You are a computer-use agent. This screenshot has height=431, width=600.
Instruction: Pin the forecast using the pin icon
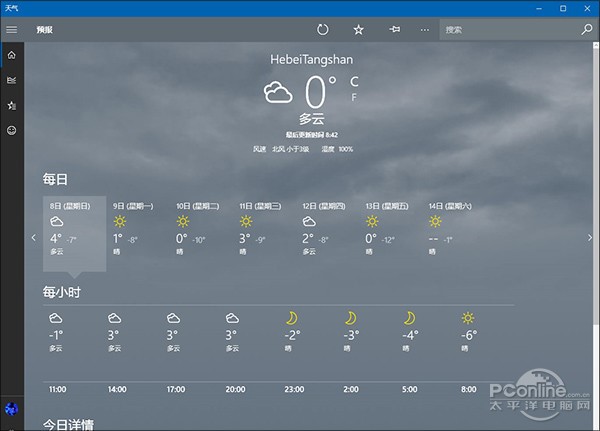(x=395, y=29)
